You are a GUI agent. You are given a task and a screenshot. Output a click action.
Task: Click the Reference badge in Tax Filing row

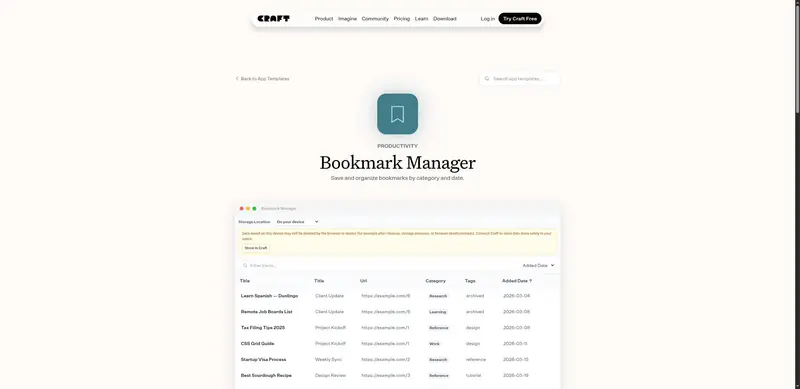point(439,328)
